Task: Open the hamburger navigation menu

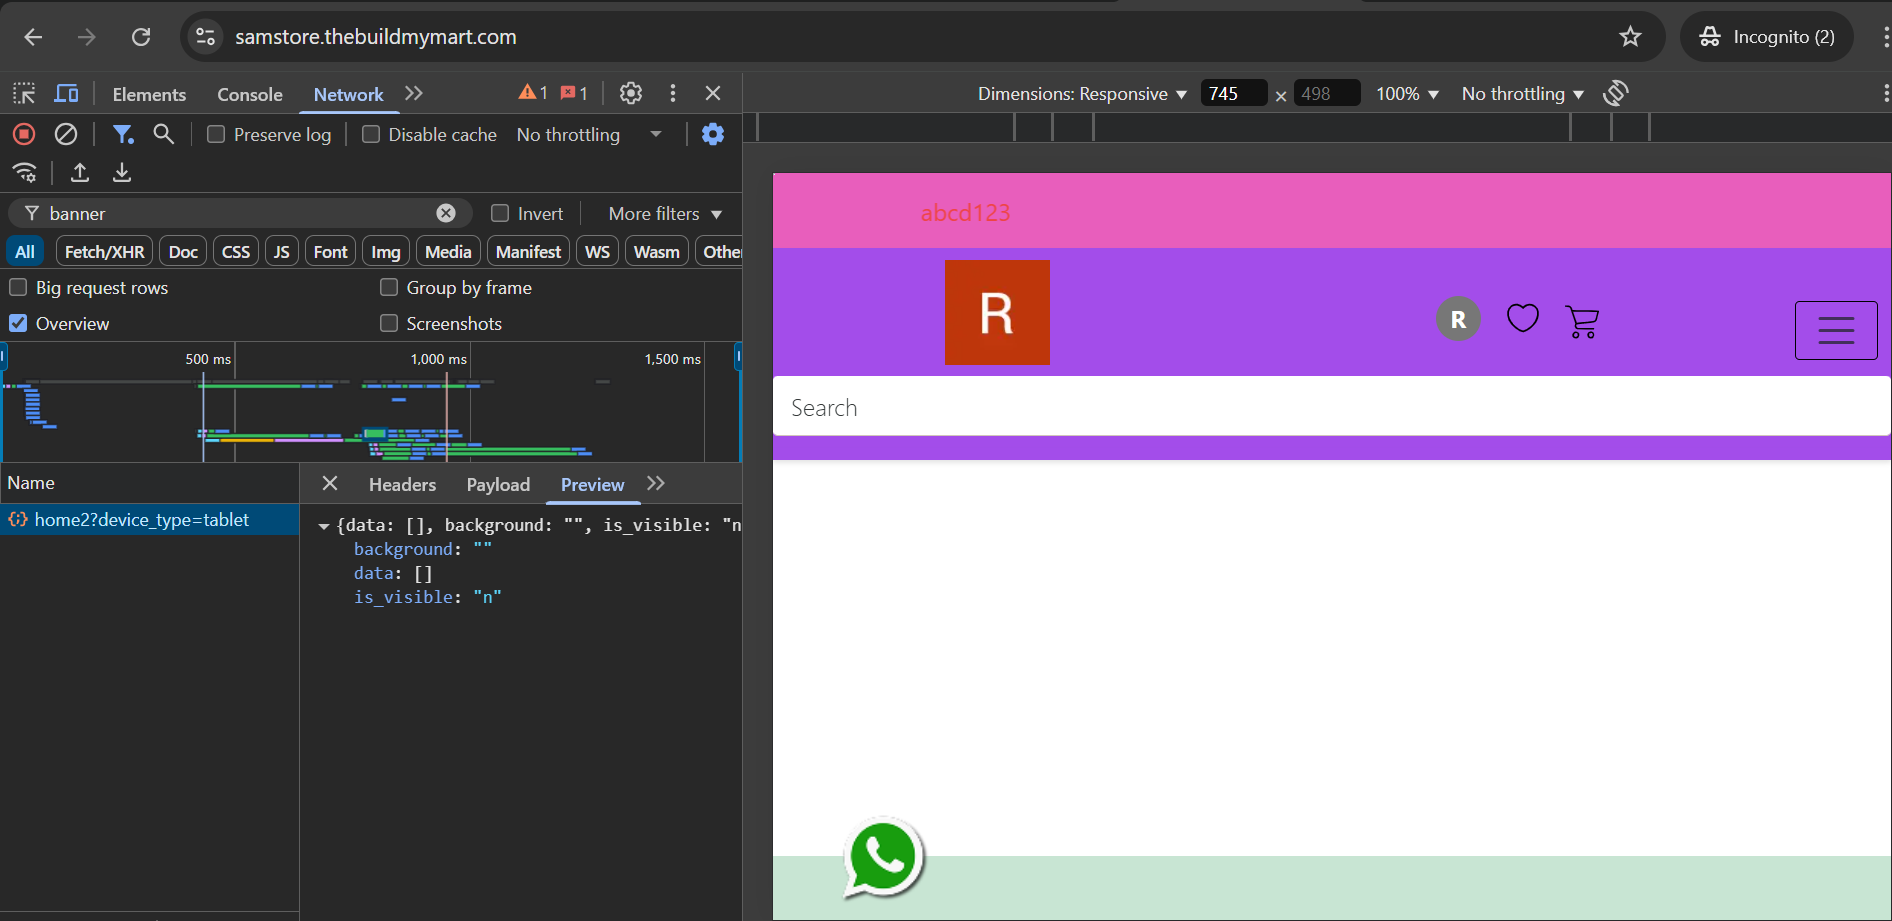Action: pyautogui.click(x=1836, y=330)
